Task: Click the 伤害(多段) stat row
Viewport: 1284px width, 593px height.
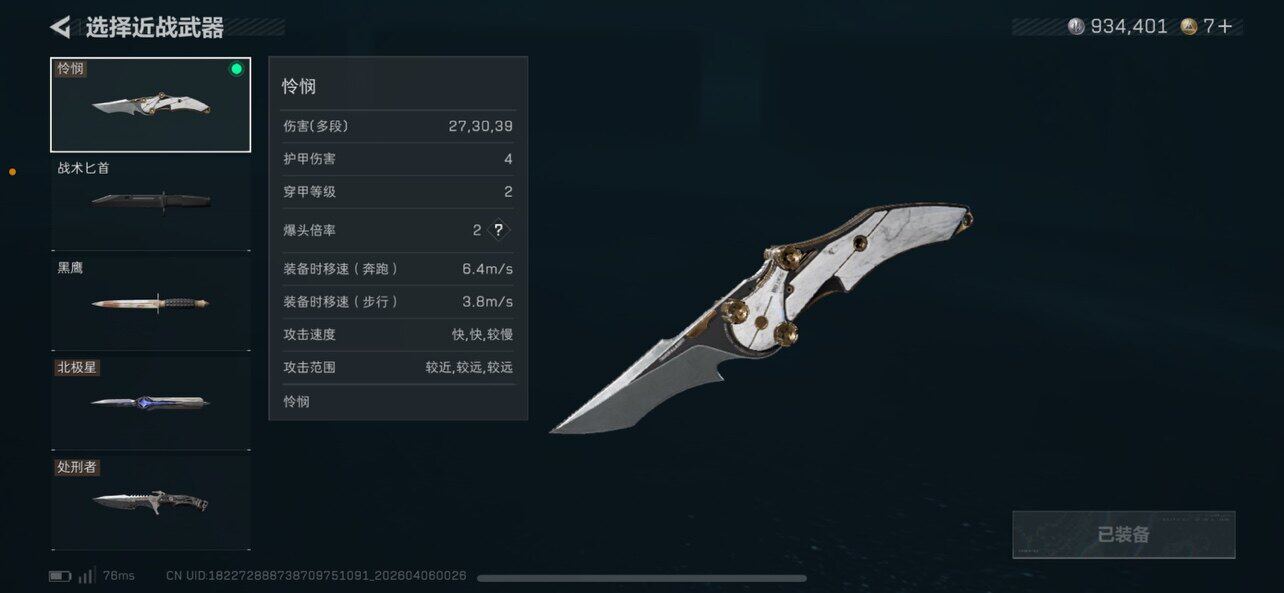Action: coord(398,126)
